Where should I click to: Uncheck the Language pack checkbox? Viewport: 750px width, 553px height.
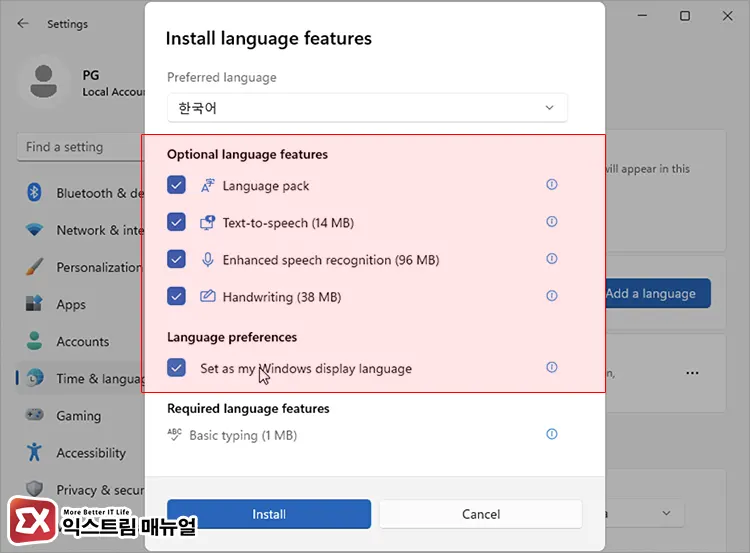(177, 185)
